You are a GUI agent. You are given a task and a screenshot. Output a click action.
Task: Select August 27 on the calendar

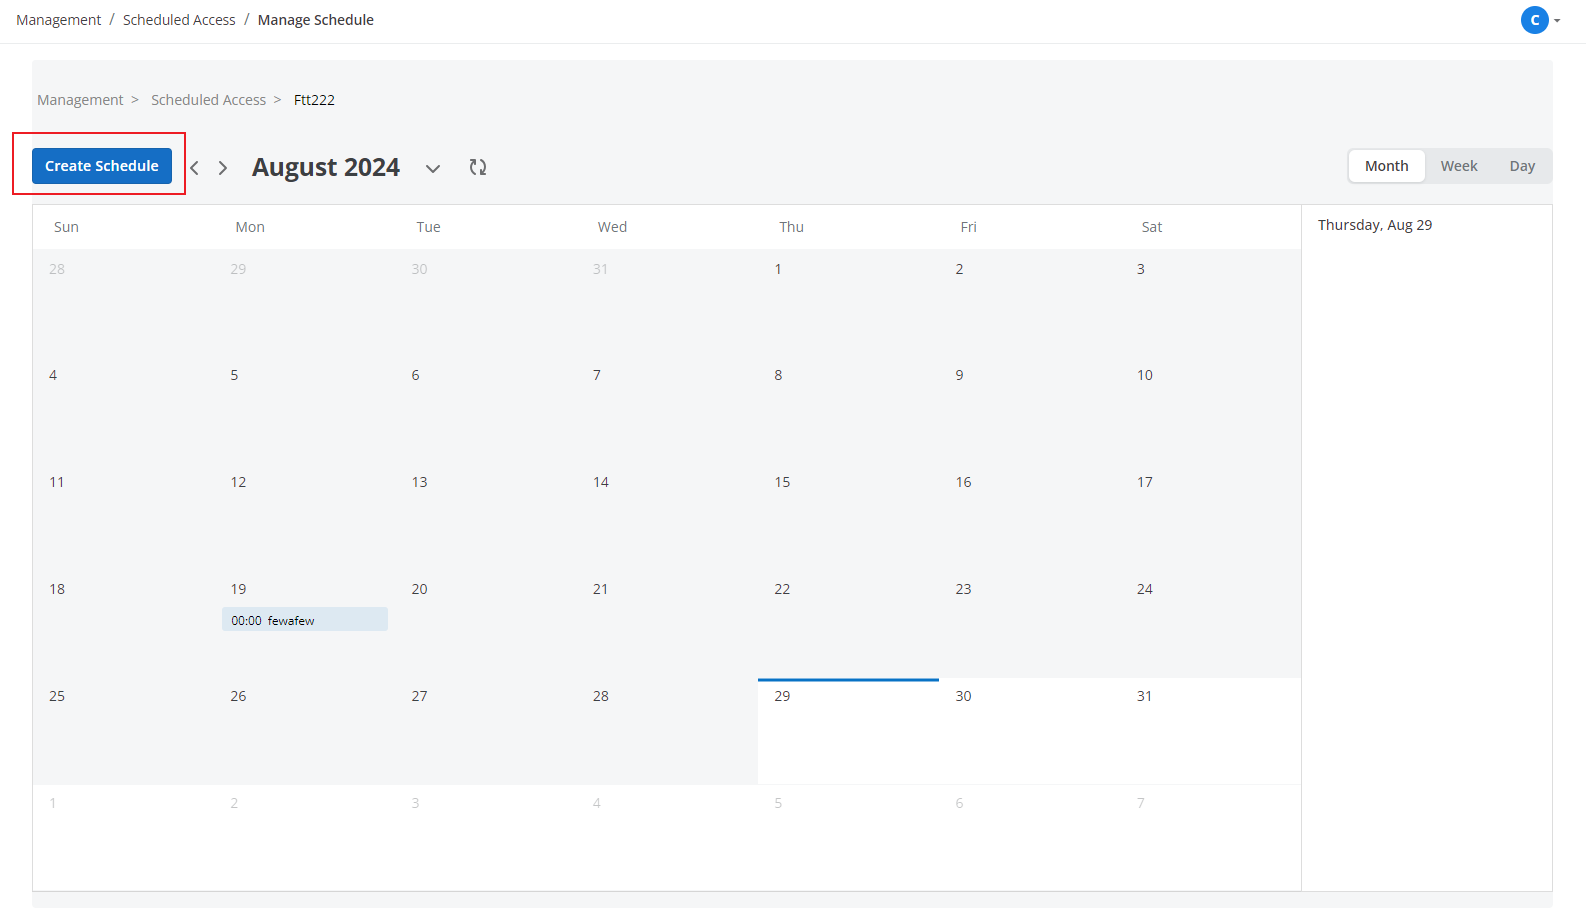click(x=420, y=696)
